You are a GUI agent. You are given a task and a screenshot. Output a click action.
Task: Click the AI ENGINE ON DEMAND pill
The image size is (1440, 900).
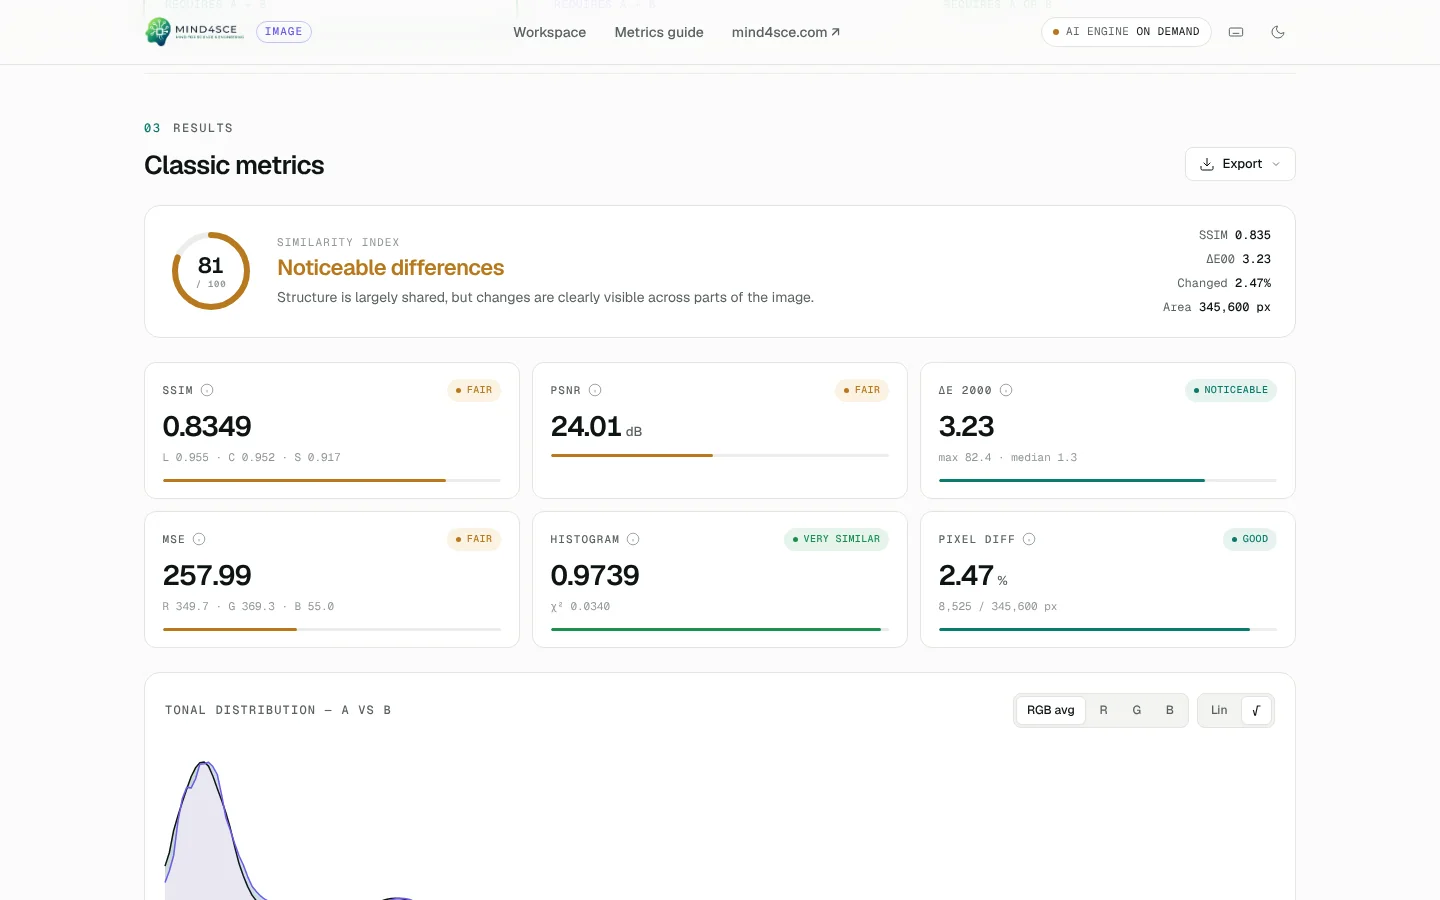click(1126, 32)
